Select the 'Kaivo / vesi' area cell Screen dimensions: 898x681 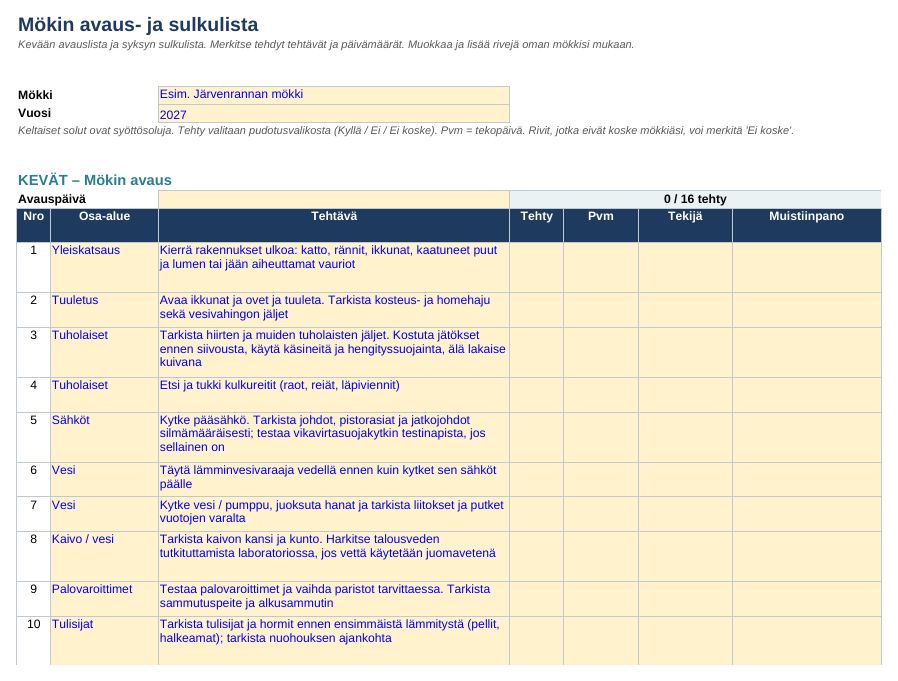[x=104, y=557]
